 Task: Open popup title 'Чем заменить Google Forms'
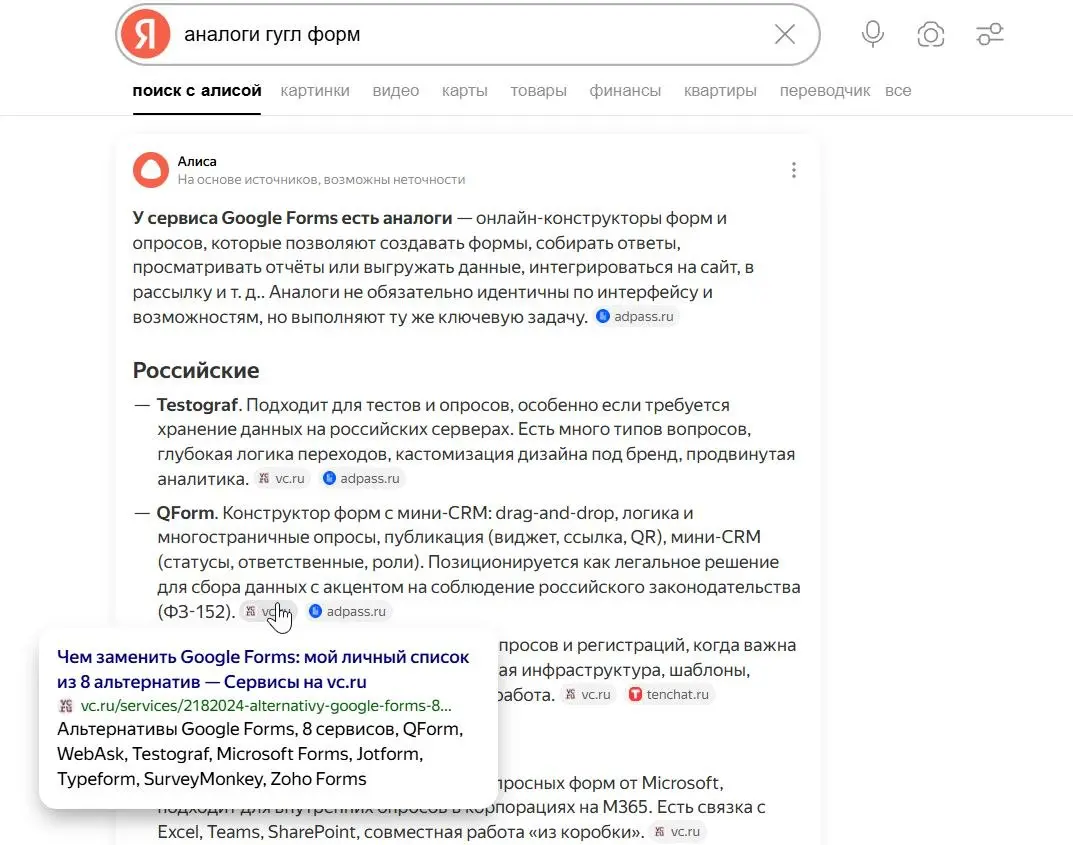(x=263, y=669)
